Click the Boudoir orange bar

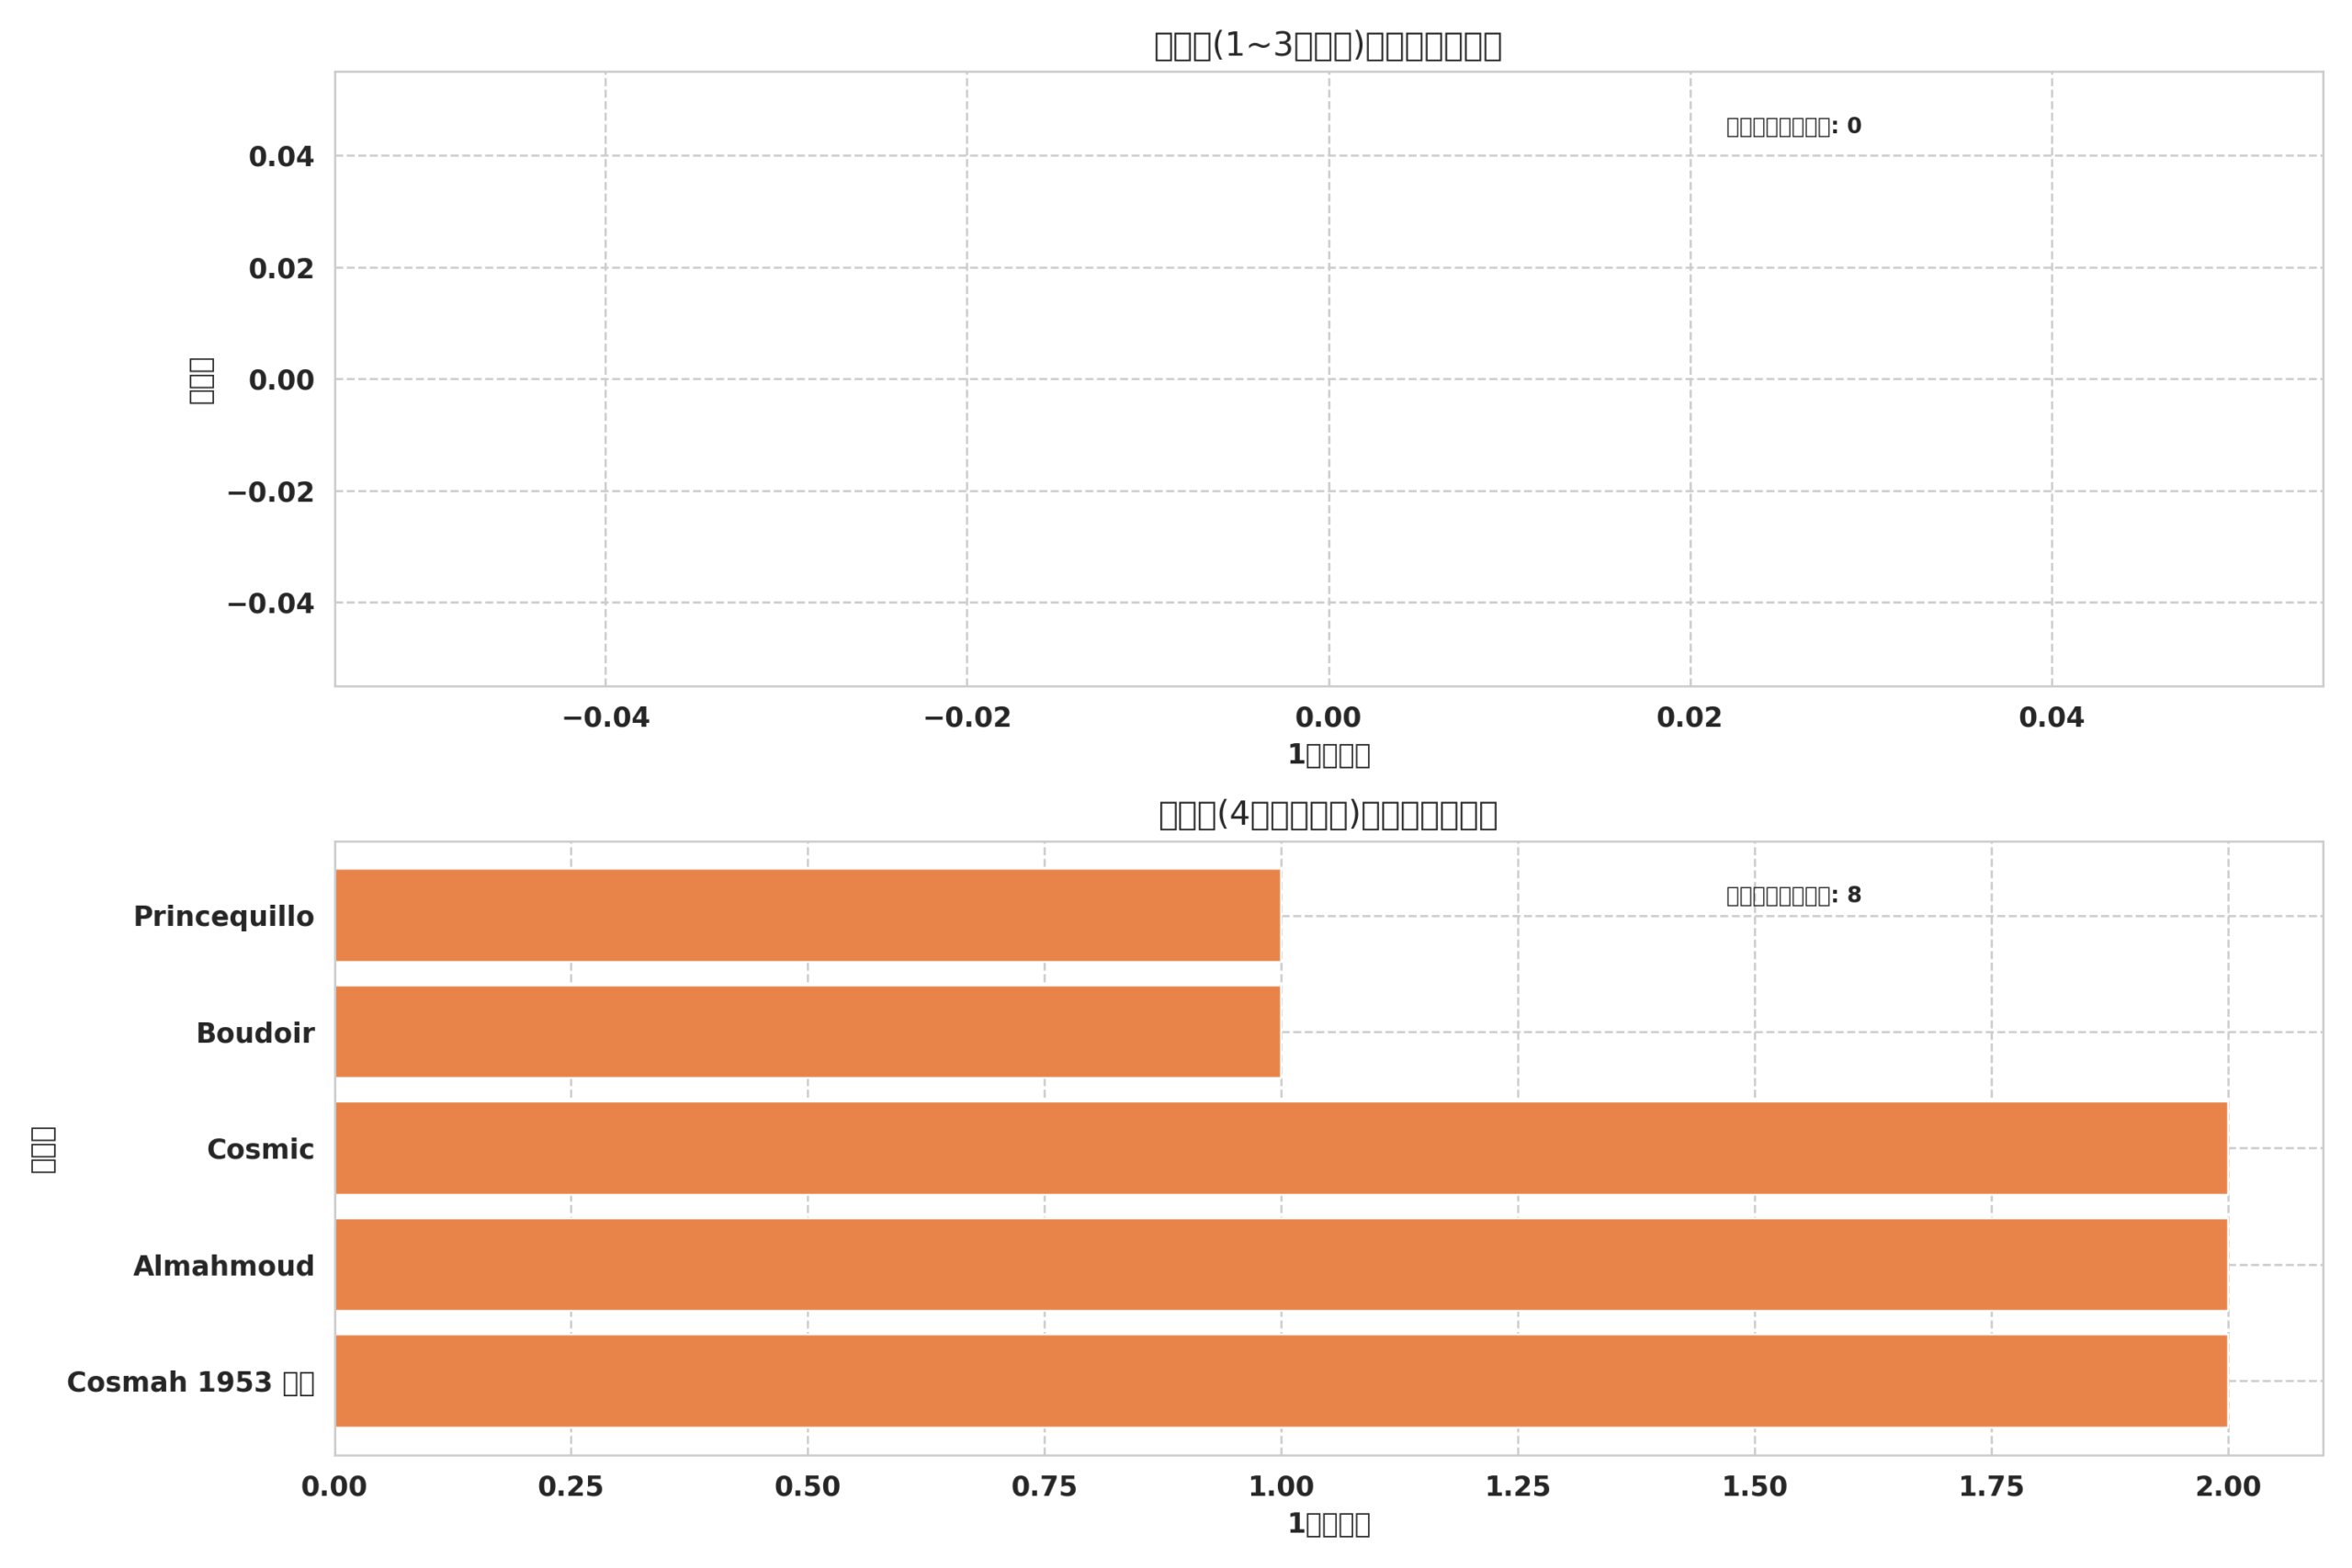[807, 1032]
